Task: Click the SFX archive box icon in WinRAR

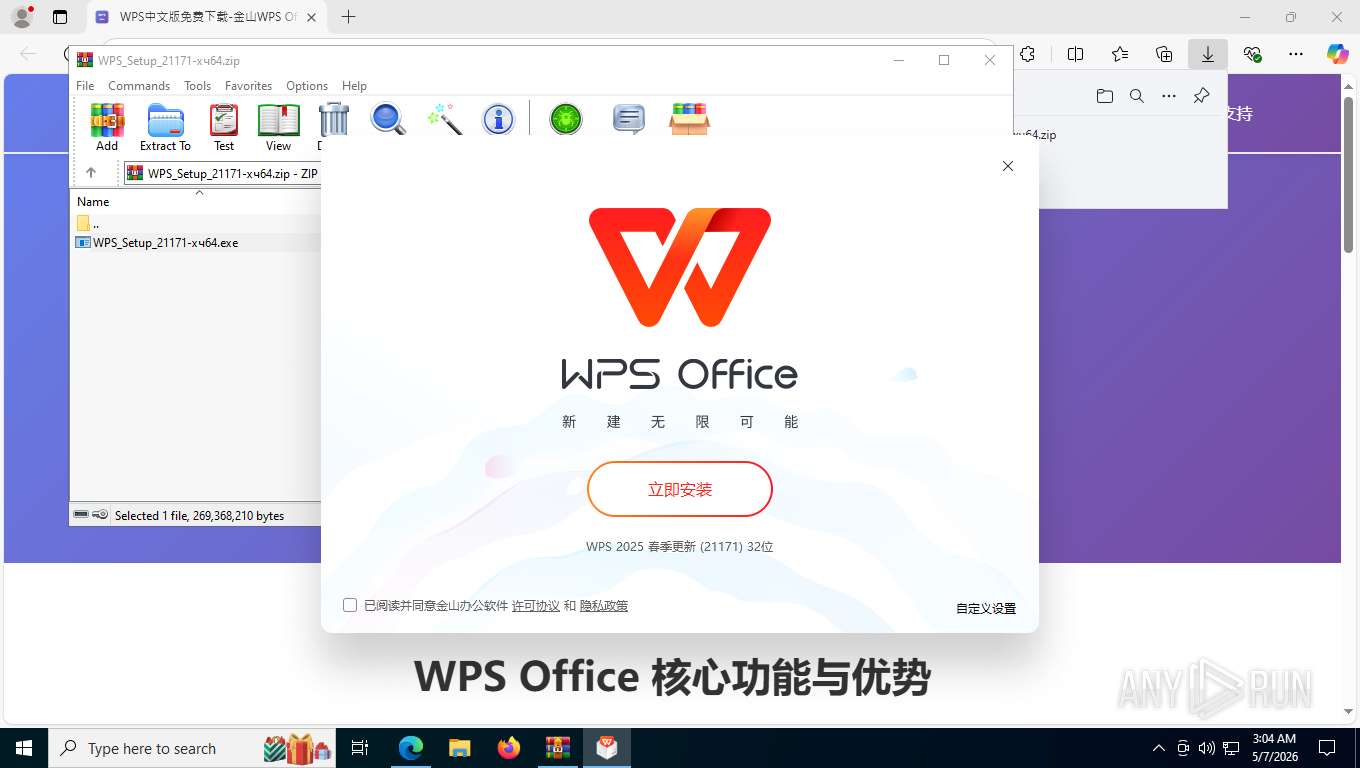Action: 689,119
